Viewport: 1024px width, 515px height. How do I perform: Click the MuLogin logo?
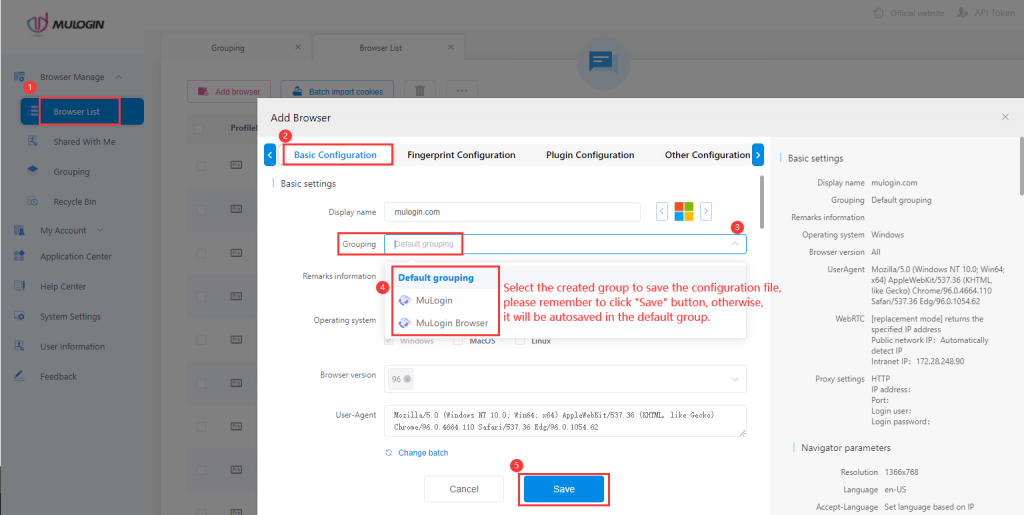point(66,25)
